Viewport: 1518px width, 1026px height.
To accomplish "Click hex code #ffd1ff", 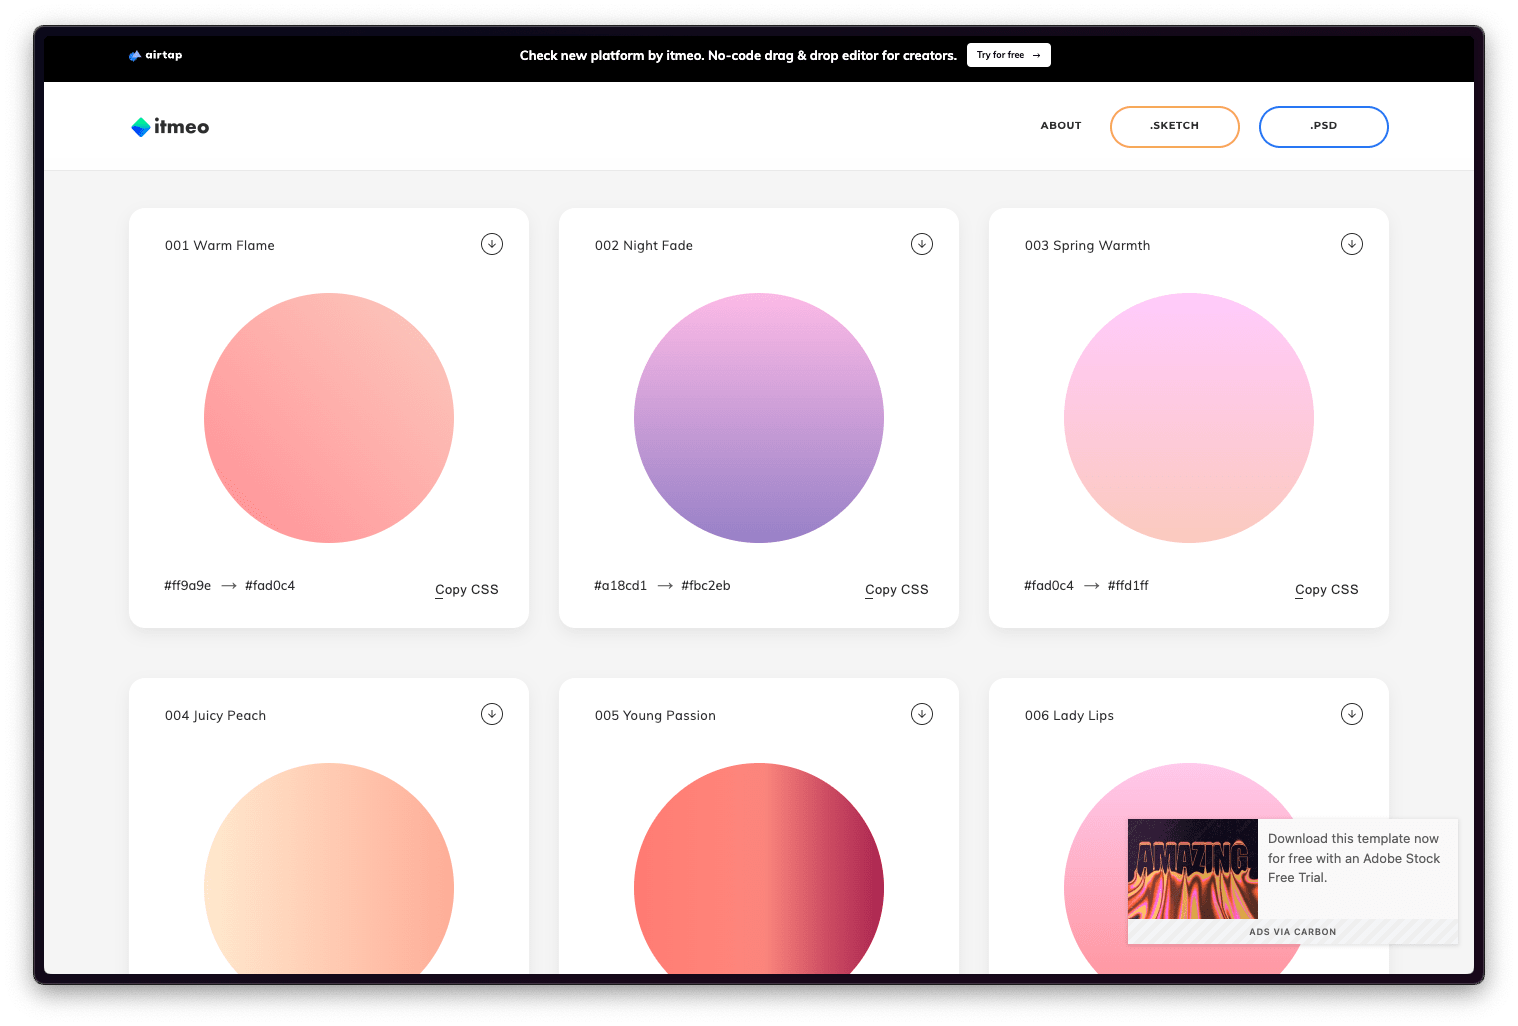I will [1128, 586].
